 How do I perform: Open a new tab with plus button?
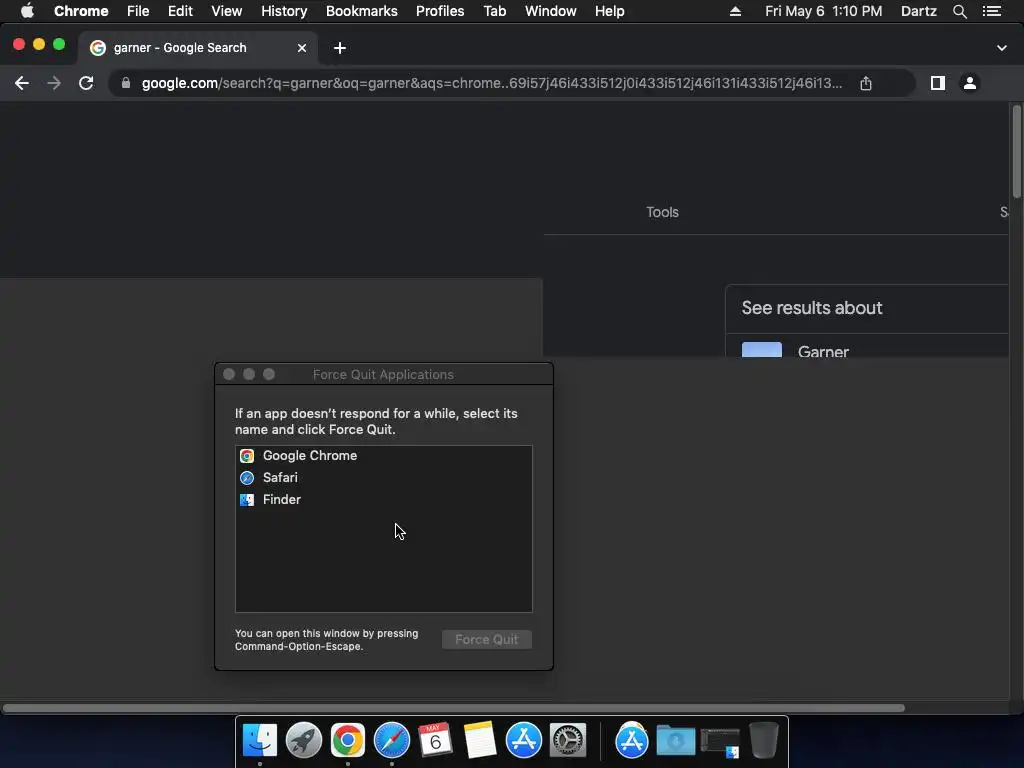click(340, 48)
